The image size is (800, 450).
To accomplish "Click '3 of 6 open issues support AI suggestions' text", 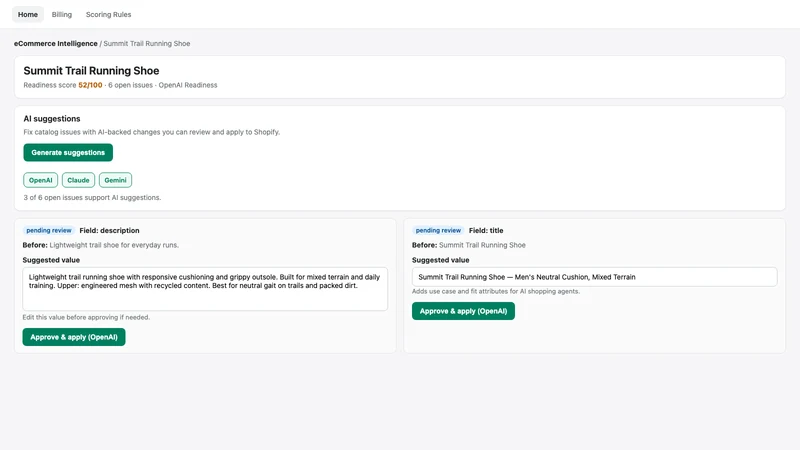I will click(92, 197).
